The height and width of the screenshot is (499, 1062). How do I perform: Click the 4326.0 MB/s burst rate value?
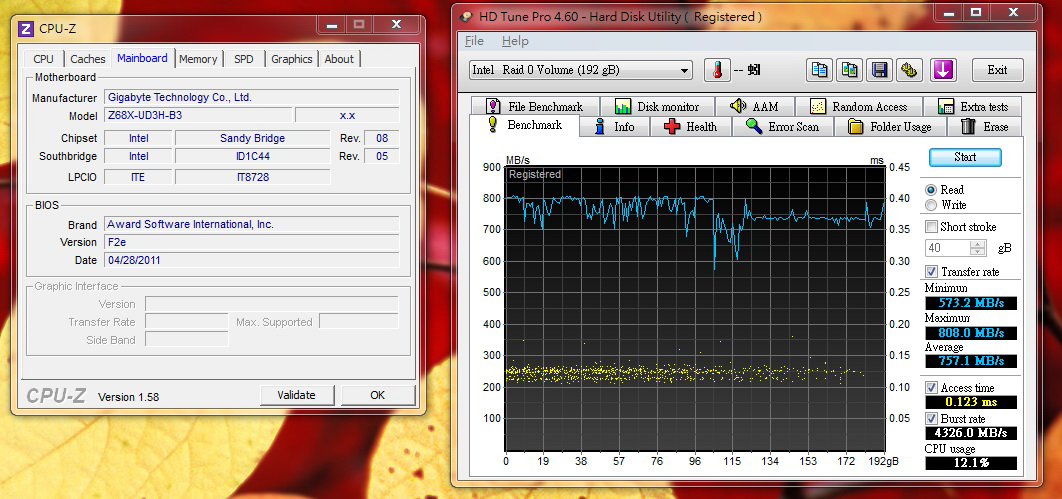pos(971,433)
